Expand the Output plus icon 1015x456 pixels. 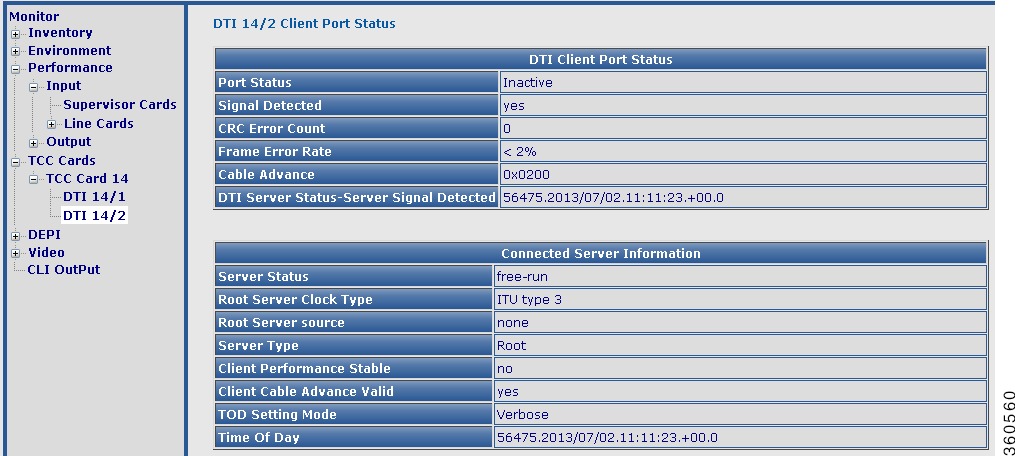(33, 142)
